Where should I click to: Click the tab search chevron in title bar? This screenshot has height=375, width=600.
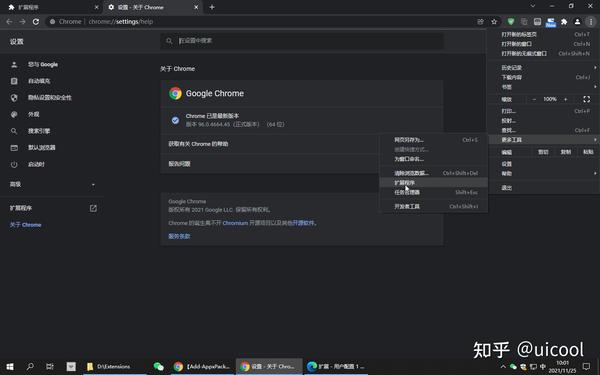coord(533,6)
